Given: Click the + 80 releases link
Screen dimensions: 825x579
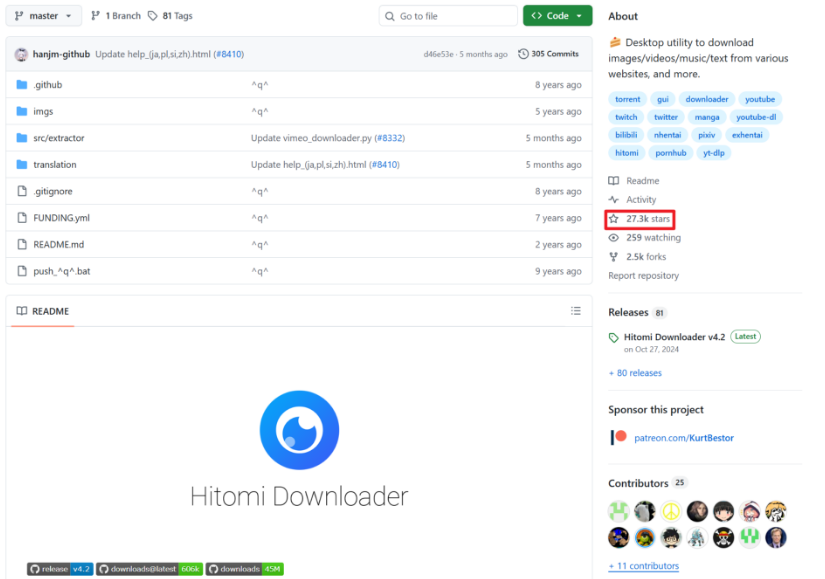Looking at the screenshot, I should click(x=635, y=373).
